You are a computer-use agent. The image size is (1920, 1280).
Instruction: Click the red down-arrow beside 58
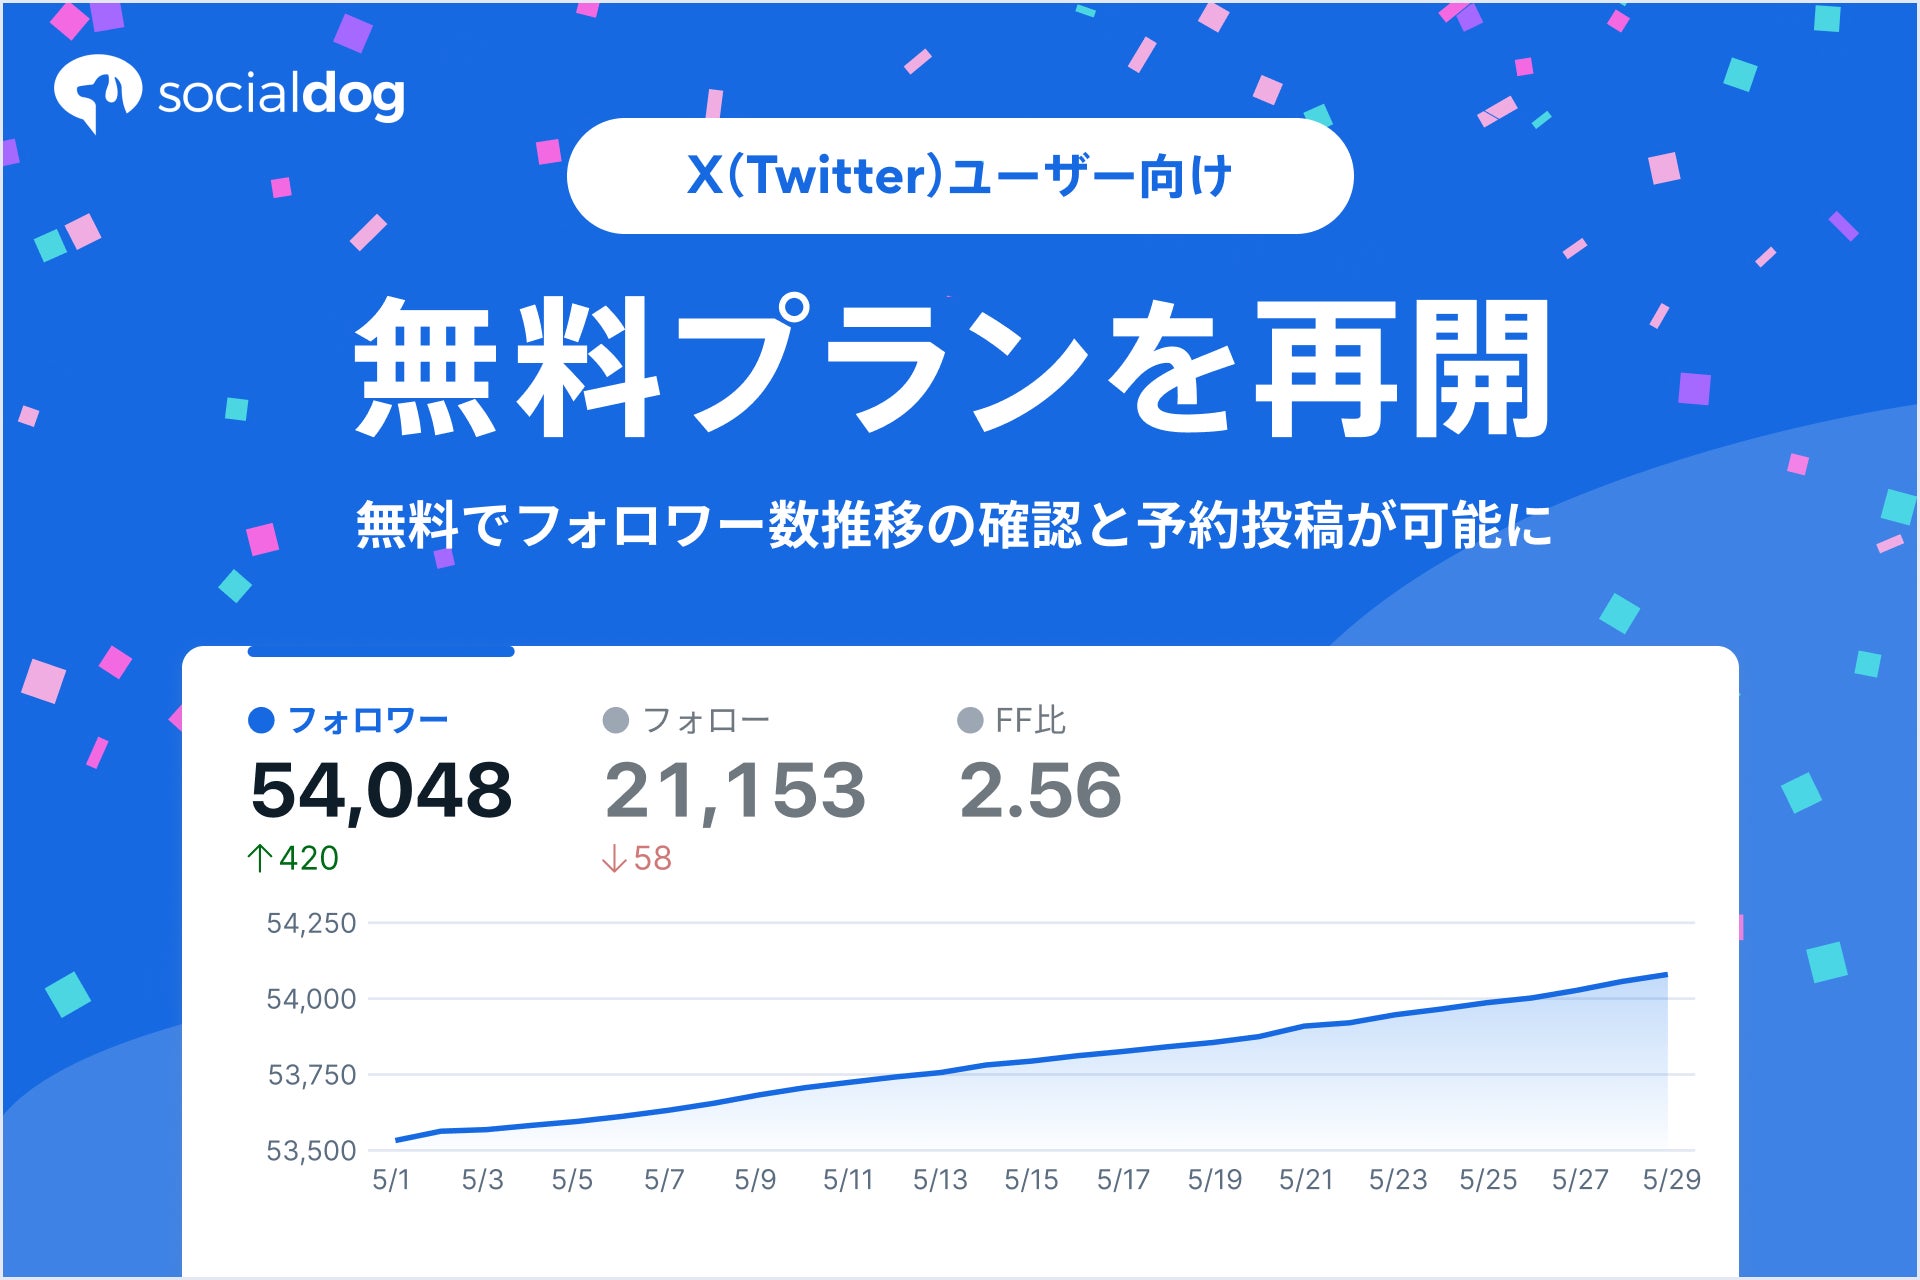click(614, 858)
